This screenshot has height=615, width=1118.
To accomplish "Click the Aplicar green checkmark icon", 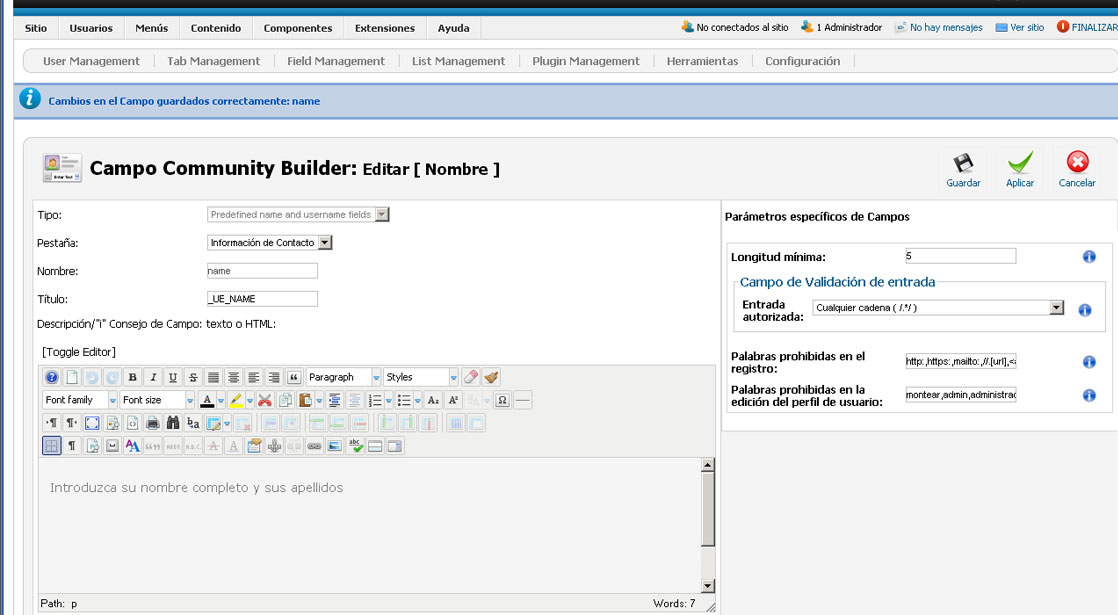I will pyautogui.click(x=1020, y=162).
